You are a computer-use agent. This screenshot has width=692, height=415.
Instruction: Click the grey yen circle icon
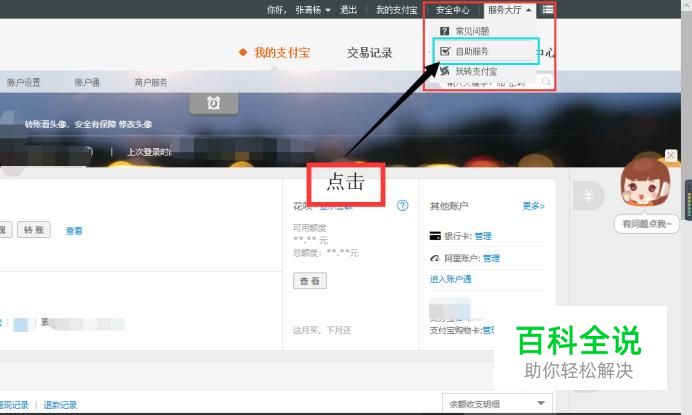point(588,196)
